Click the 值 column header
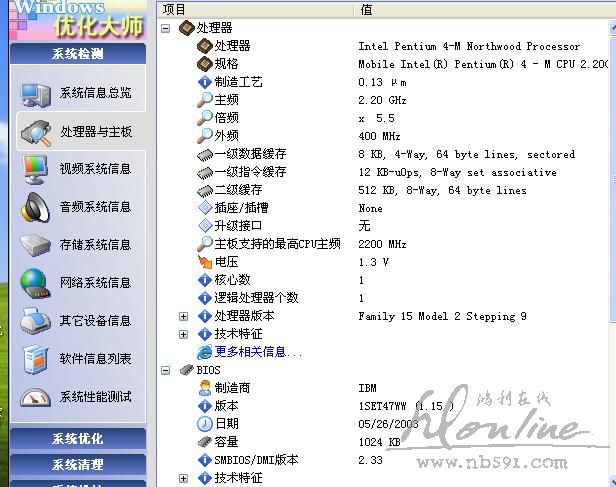Screen dimensions: 616x487 (485, 10)
